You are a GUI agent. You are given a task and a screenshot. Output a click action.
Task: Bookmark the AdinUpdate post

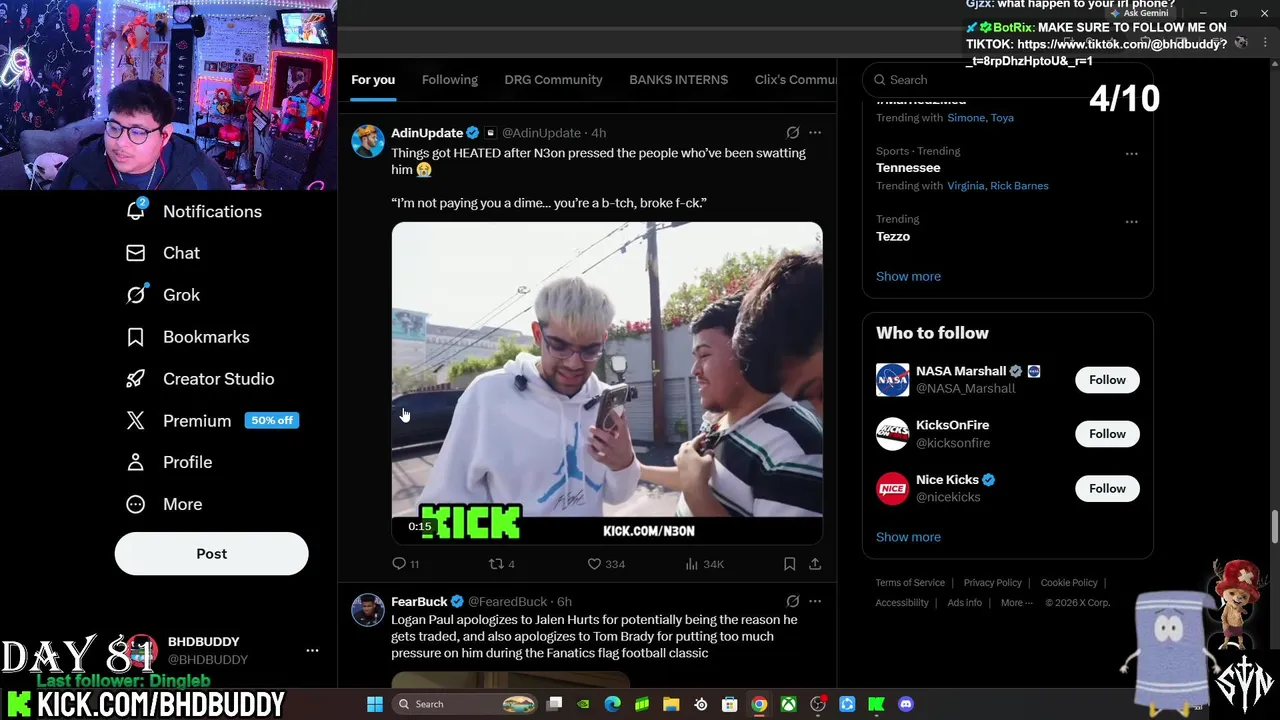789,564
